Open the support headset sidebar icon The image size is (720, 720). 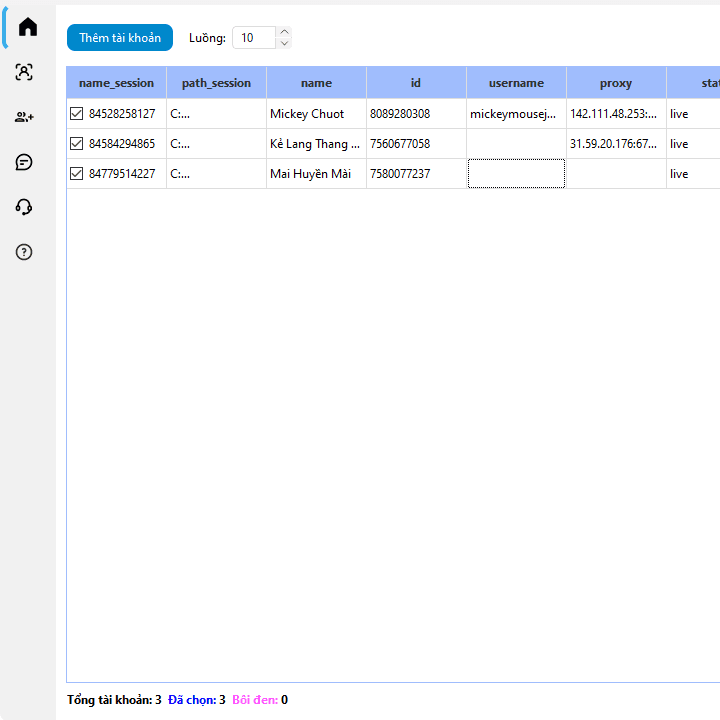pos(24,207)
